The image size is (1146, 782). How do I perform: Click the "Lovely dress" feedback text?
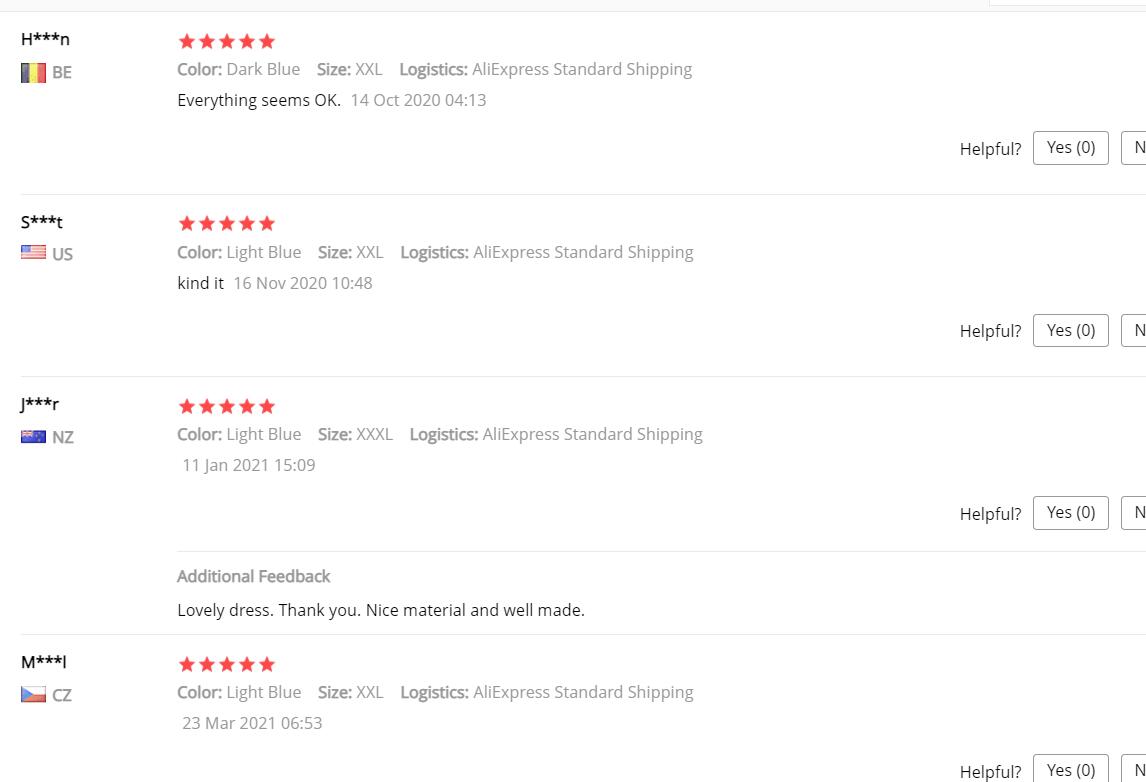[380, 610]
